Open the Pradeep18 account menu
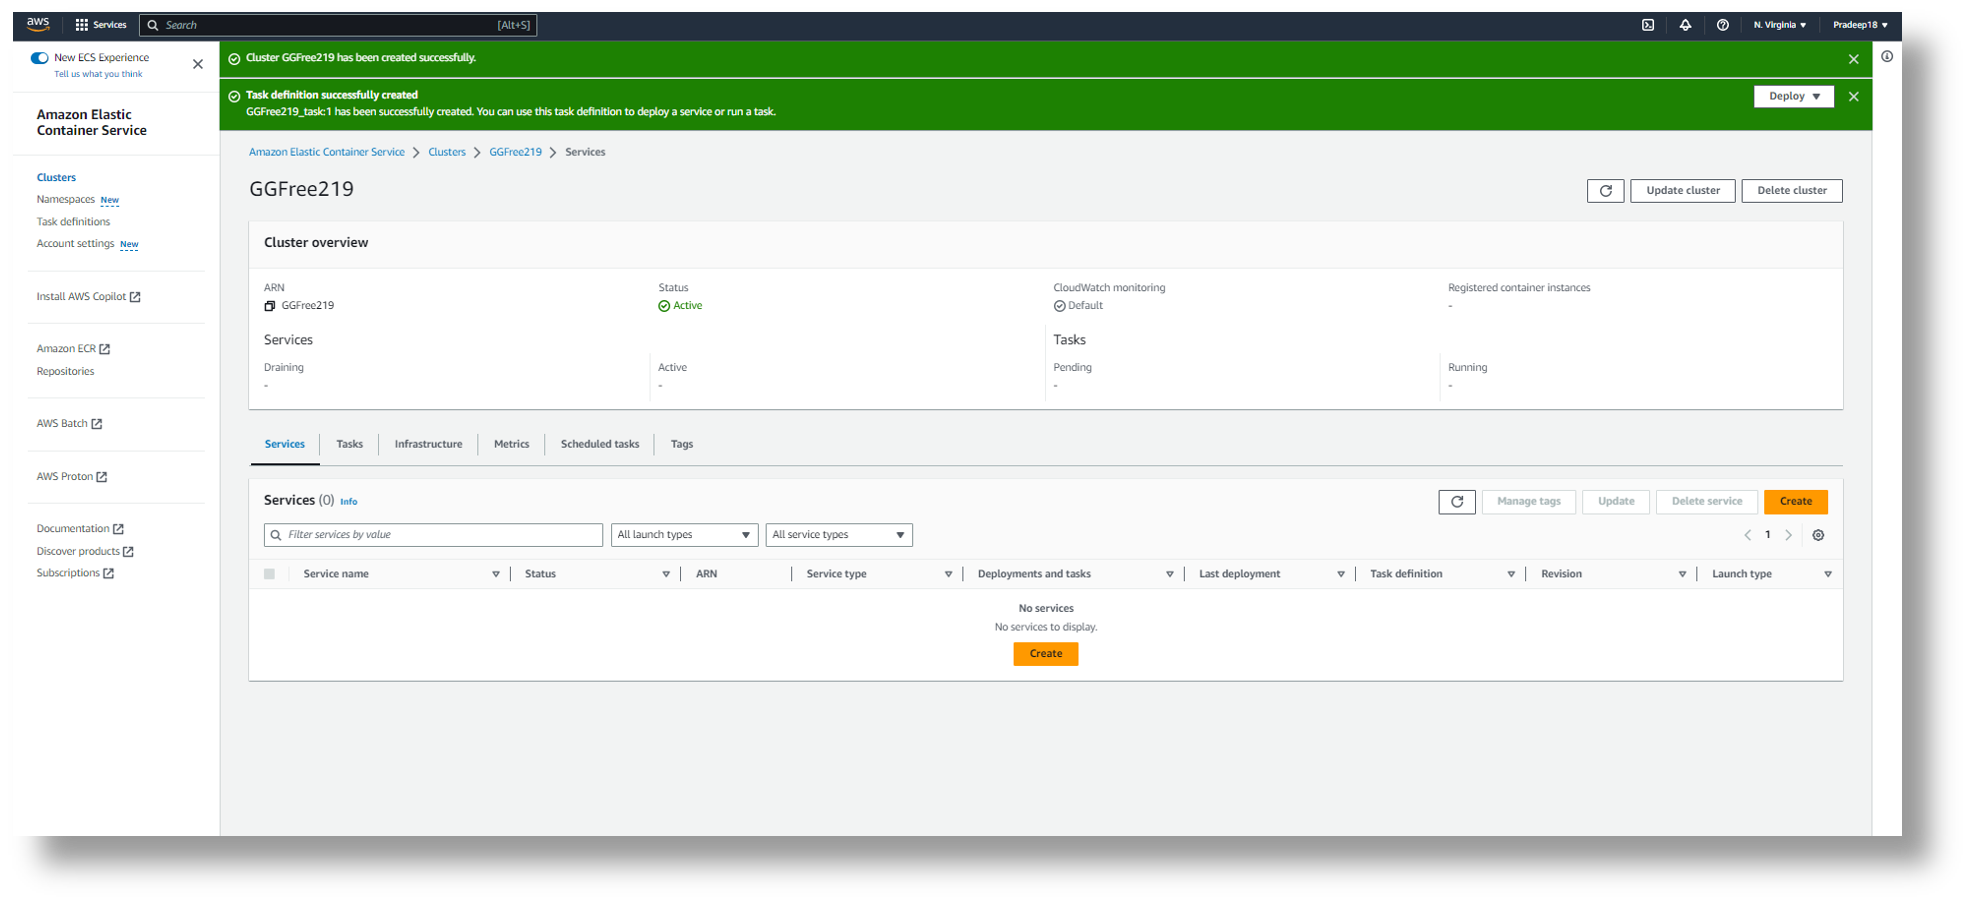1972x906 pixels. click(1860, 25)
